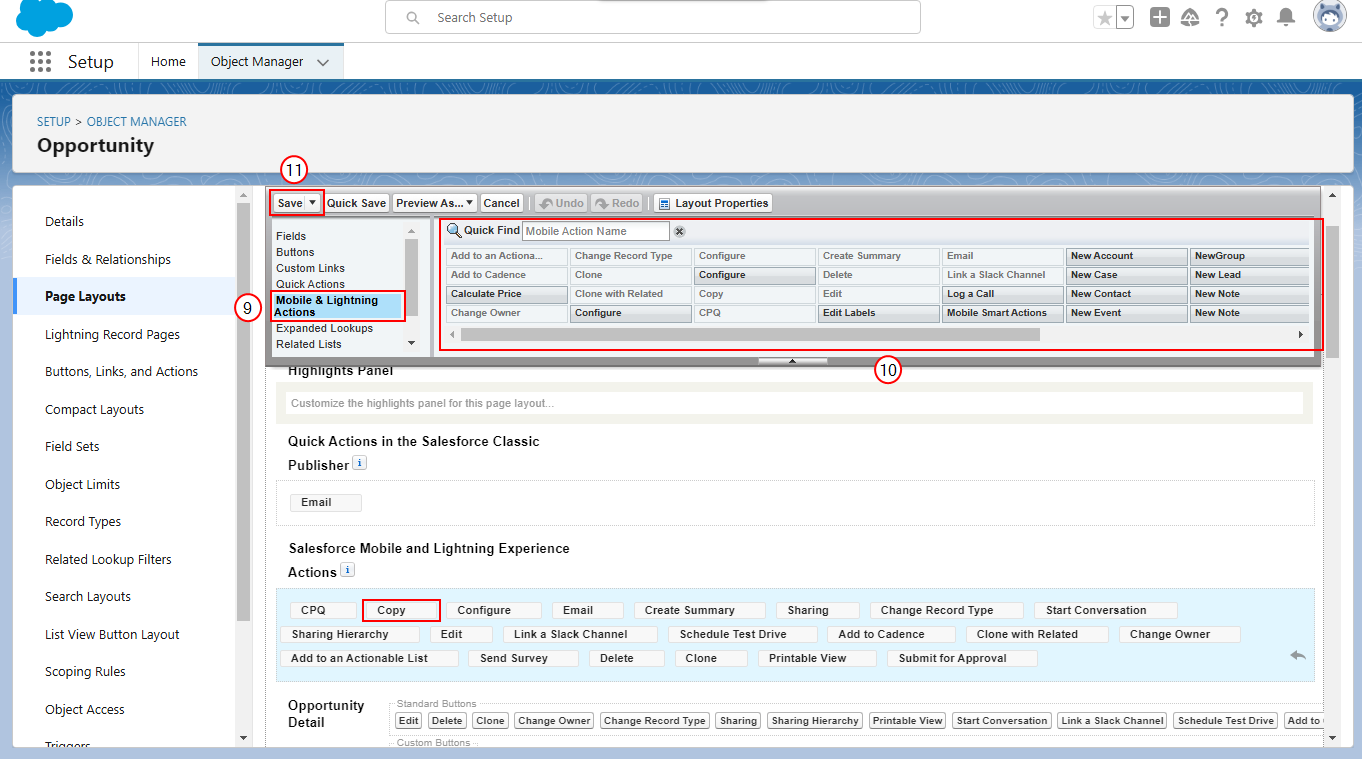Viewport: 1362px width, 759px height.
Task: Open Record Types sidebar item
Action: [x=83, y=522]
